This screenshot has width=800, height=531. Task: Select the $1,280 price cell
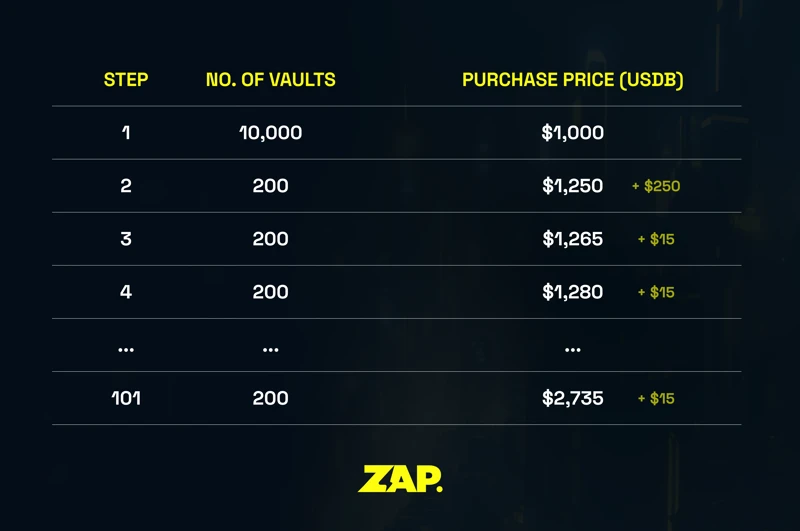(x=573, y=292)
